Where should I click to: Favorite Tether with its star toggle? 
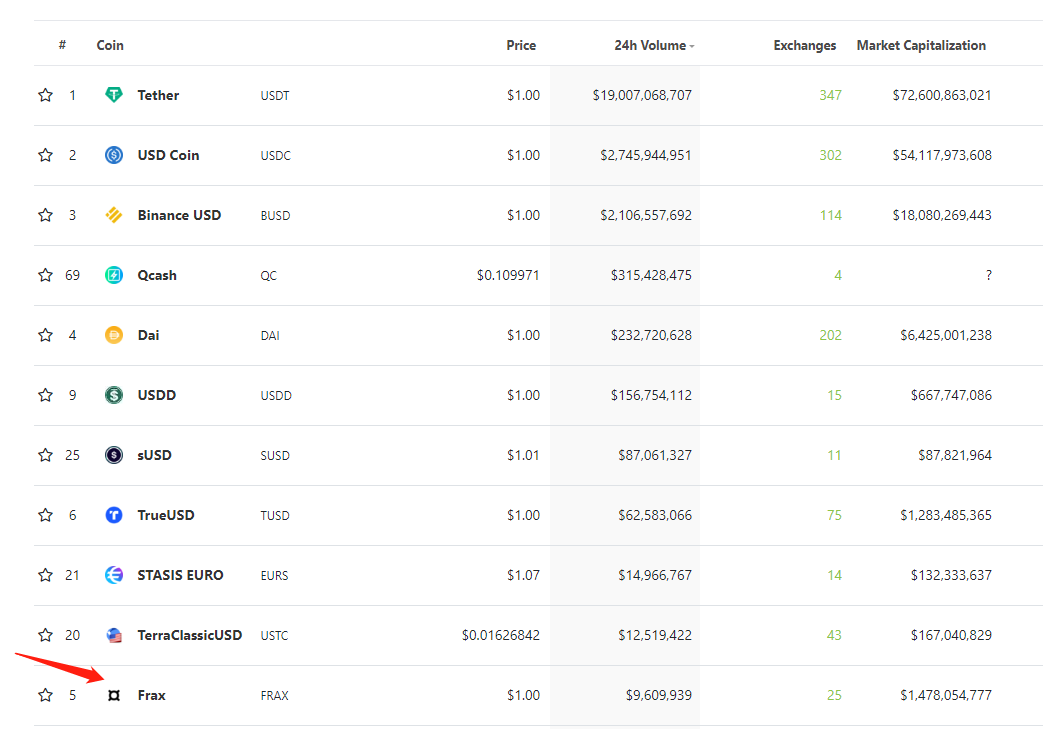coord(45,95)
